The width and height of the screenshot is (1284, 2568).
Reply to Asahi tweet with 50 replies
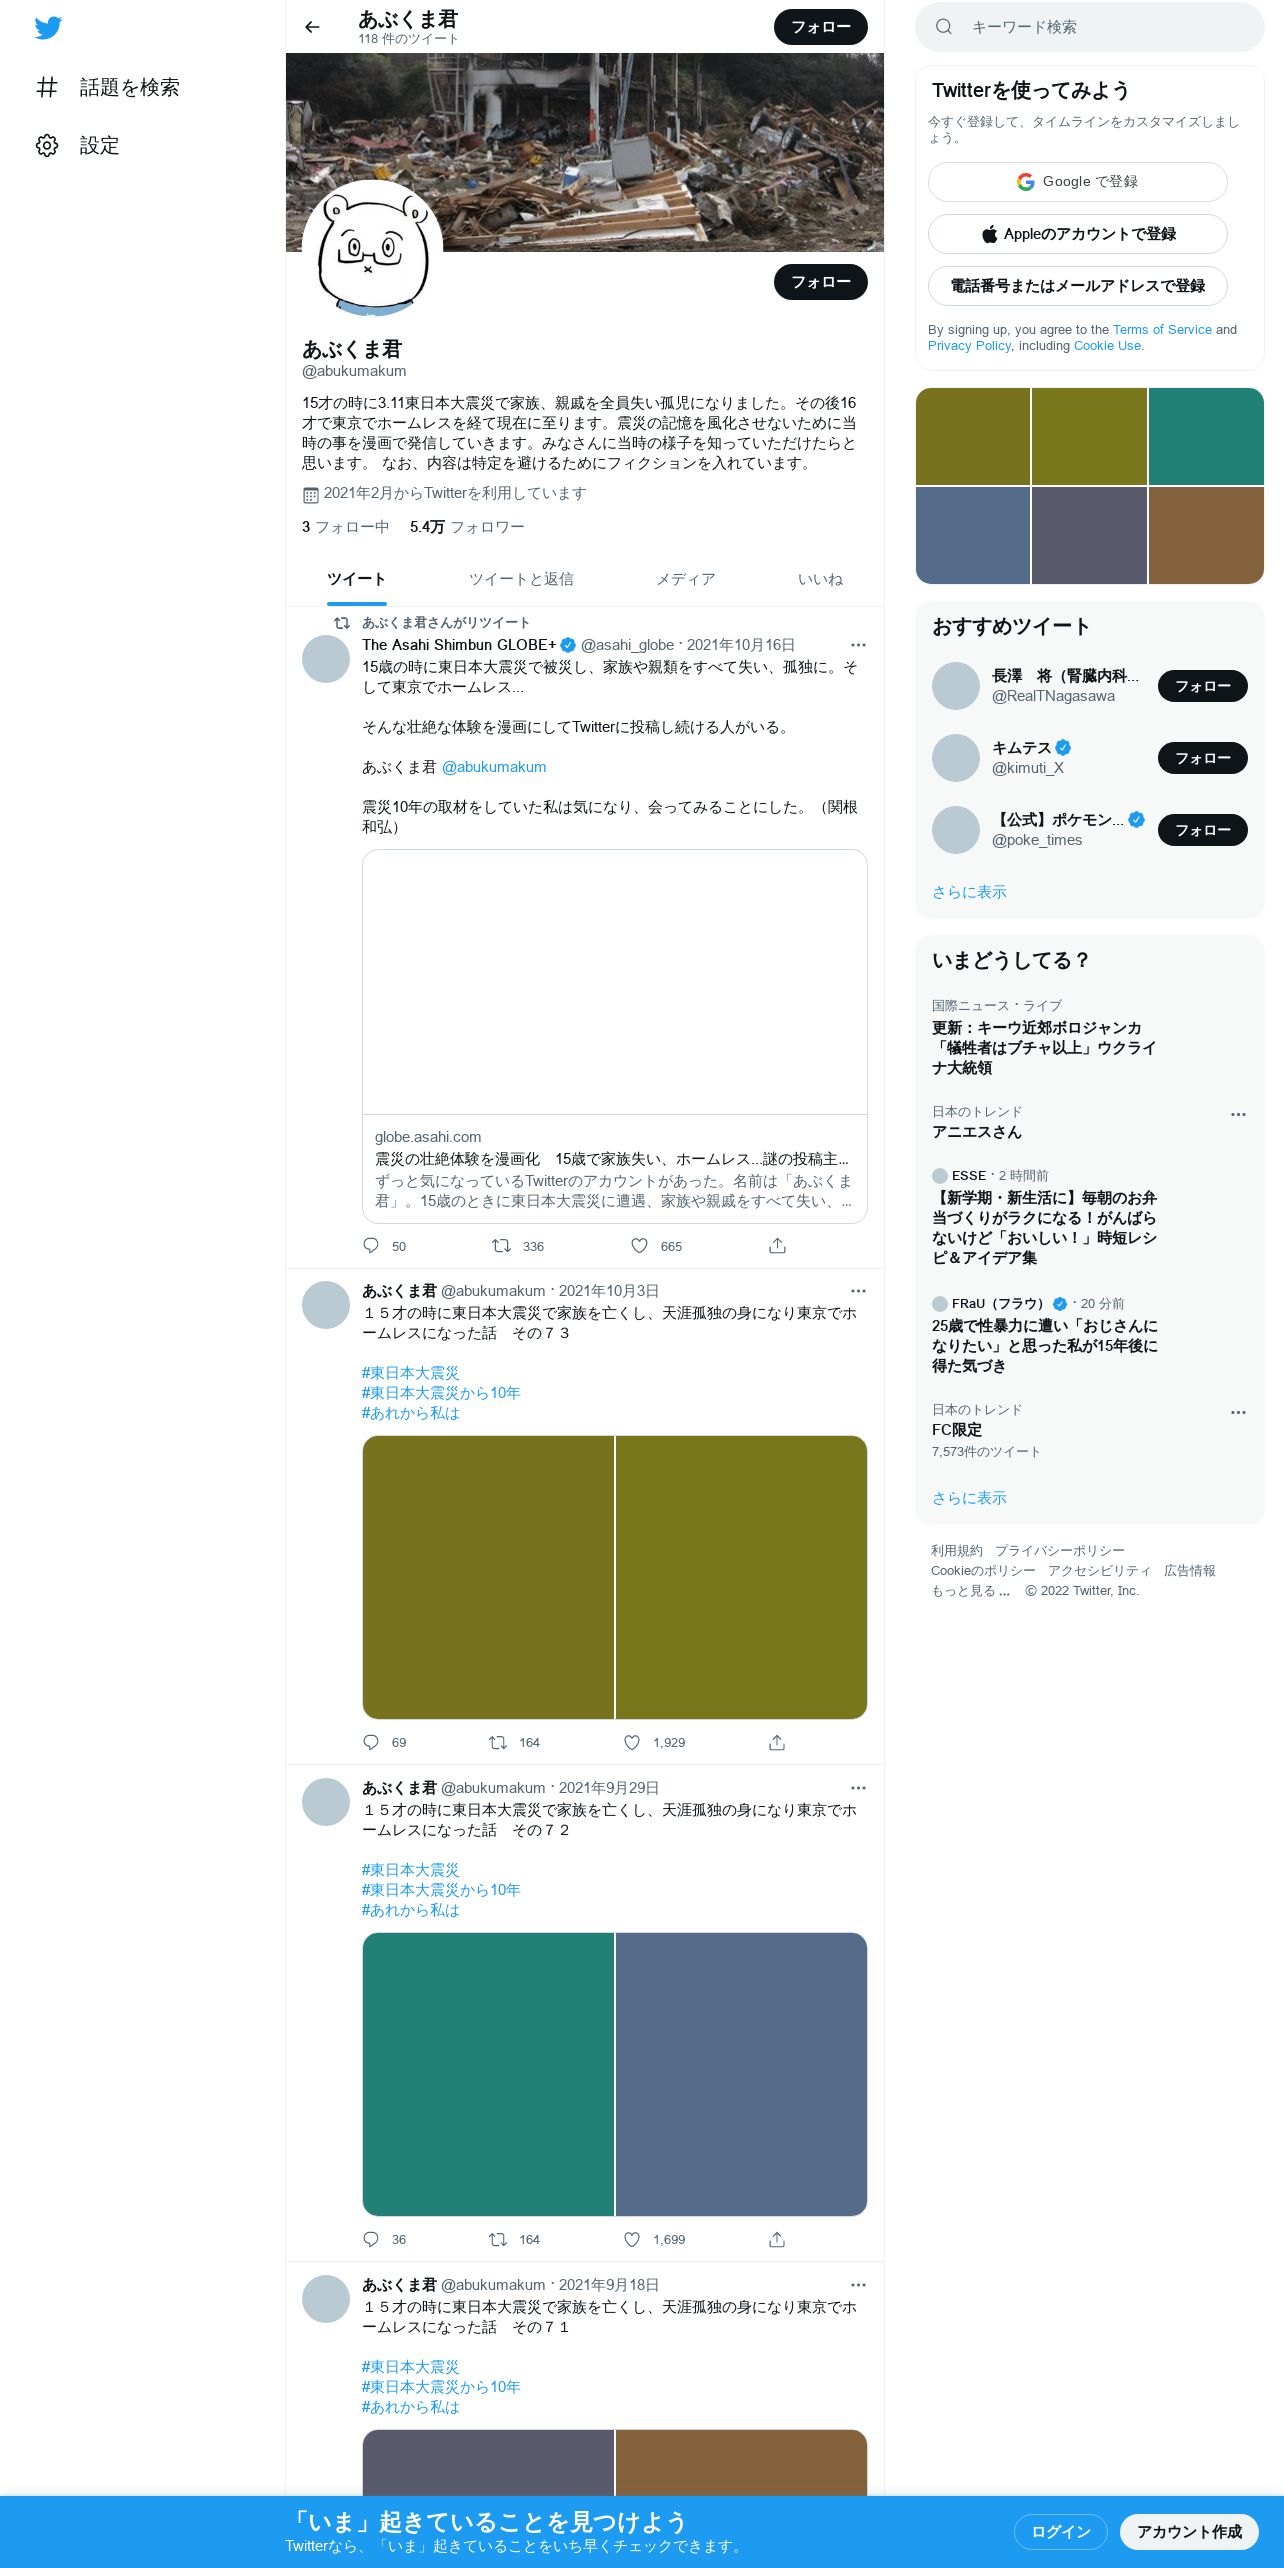[x=384, y=1246]
